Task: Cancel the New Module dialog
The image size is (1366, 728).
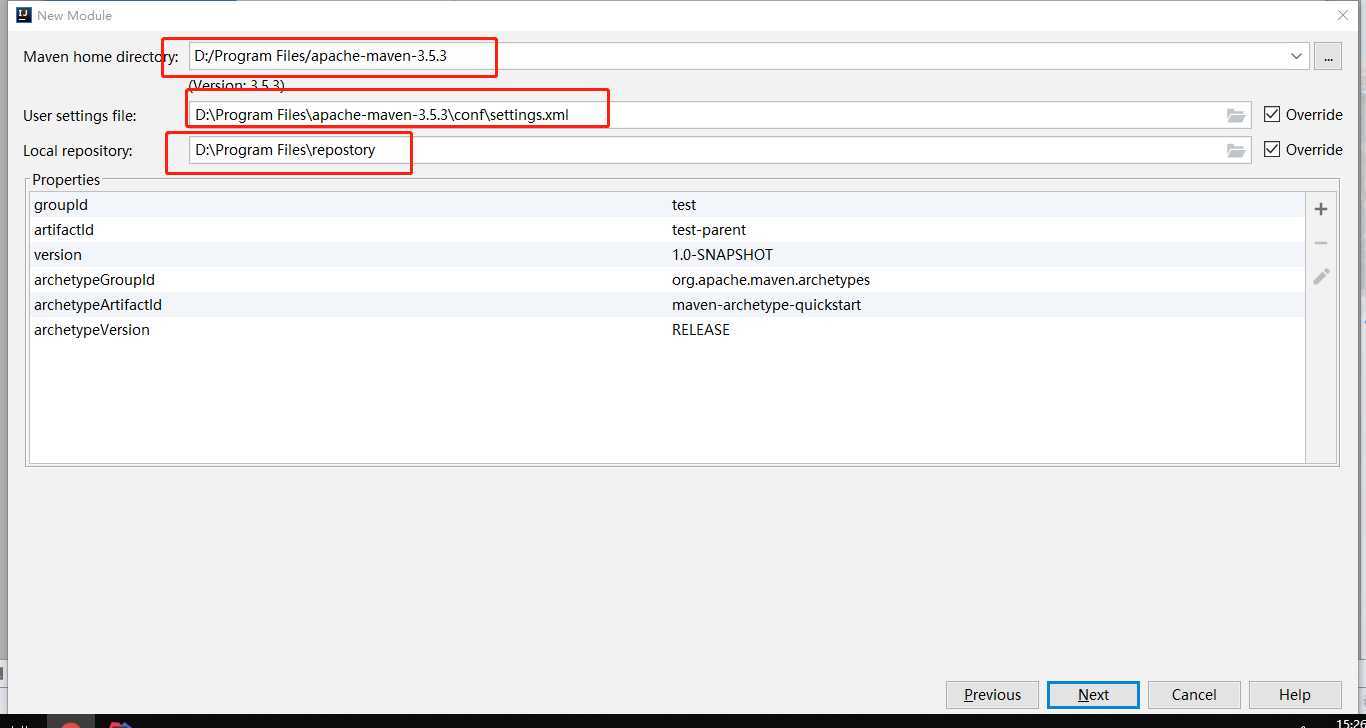Action: click(1194, 695)
